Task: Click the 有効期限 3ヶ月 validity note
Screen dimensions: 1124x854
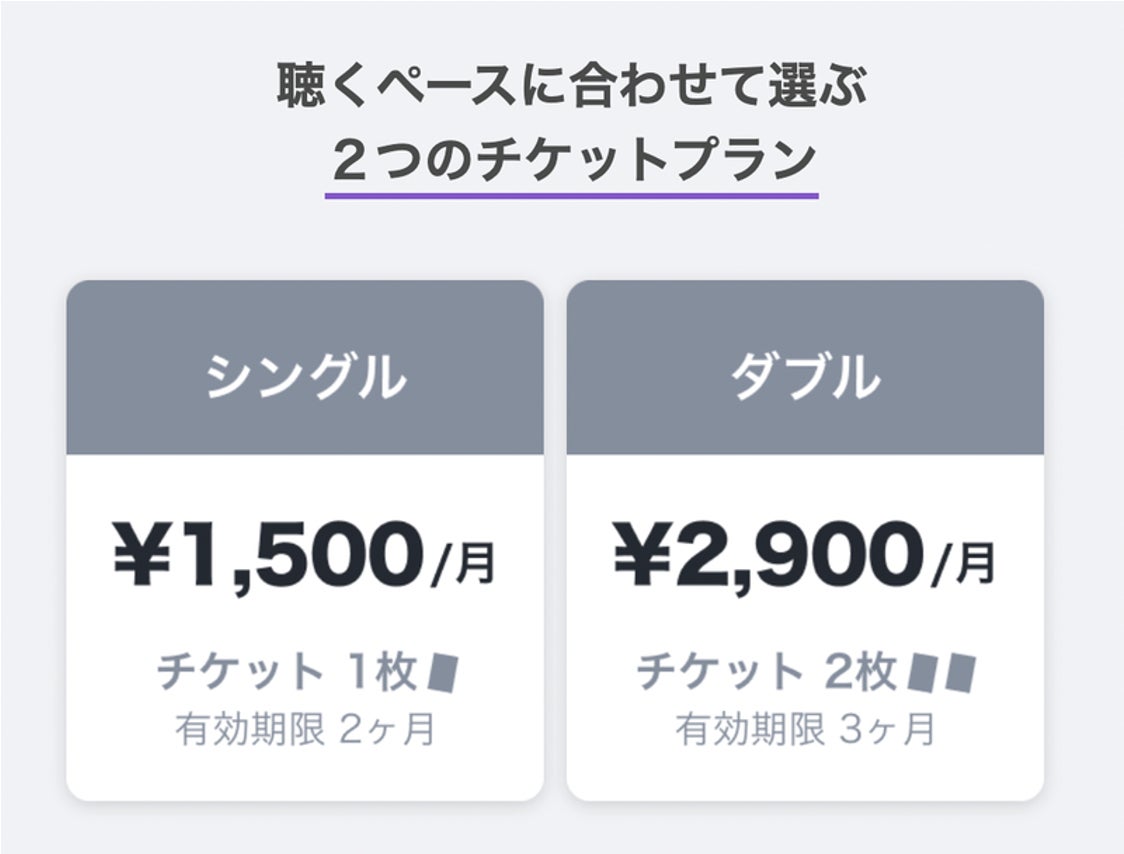Action: [805, 729]
